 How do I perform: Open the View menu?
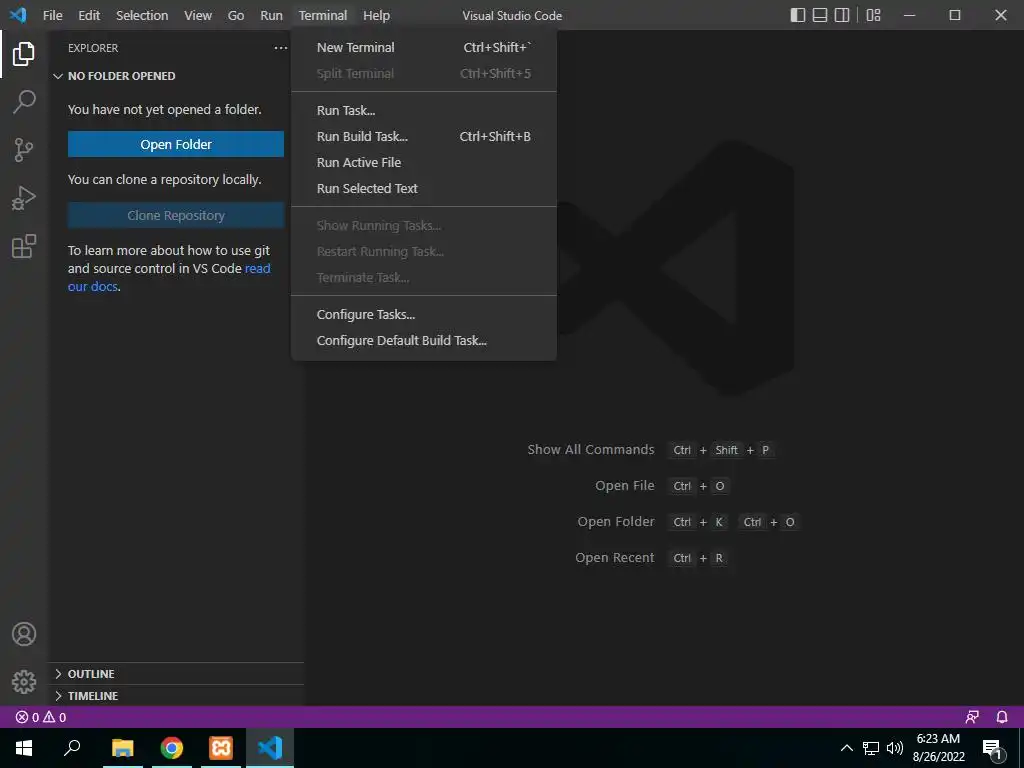point(198,15)
